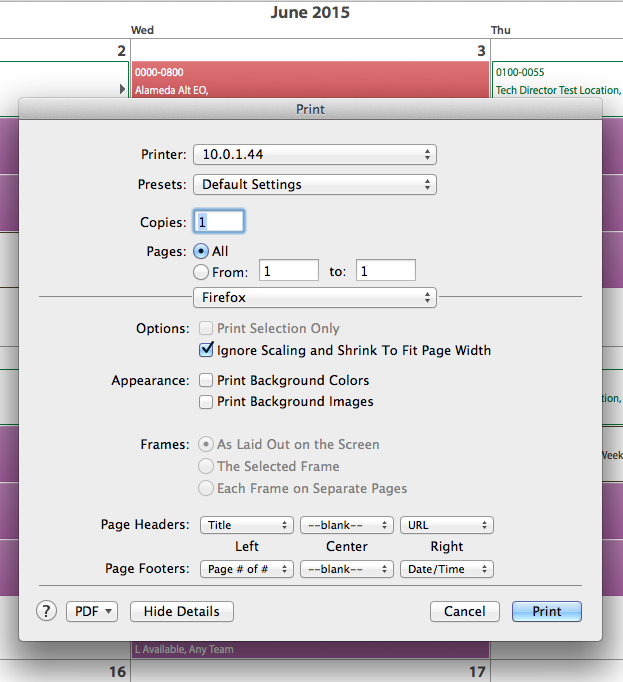Click the arrow marker beside Alameda event
The height and width of the screenshot is (682, 623).
[x=122, y=89]
